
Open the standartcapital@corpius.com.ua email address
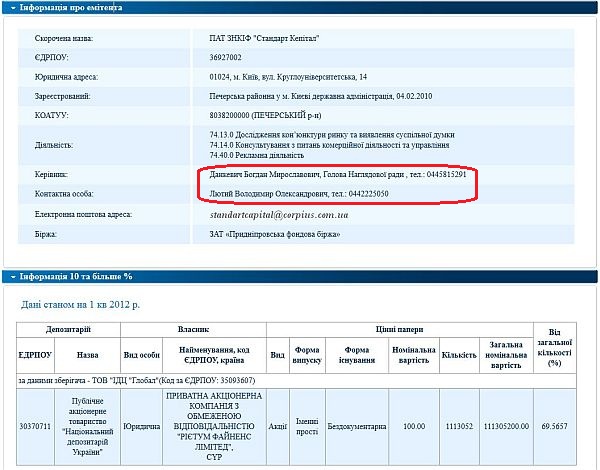(279, 214)
